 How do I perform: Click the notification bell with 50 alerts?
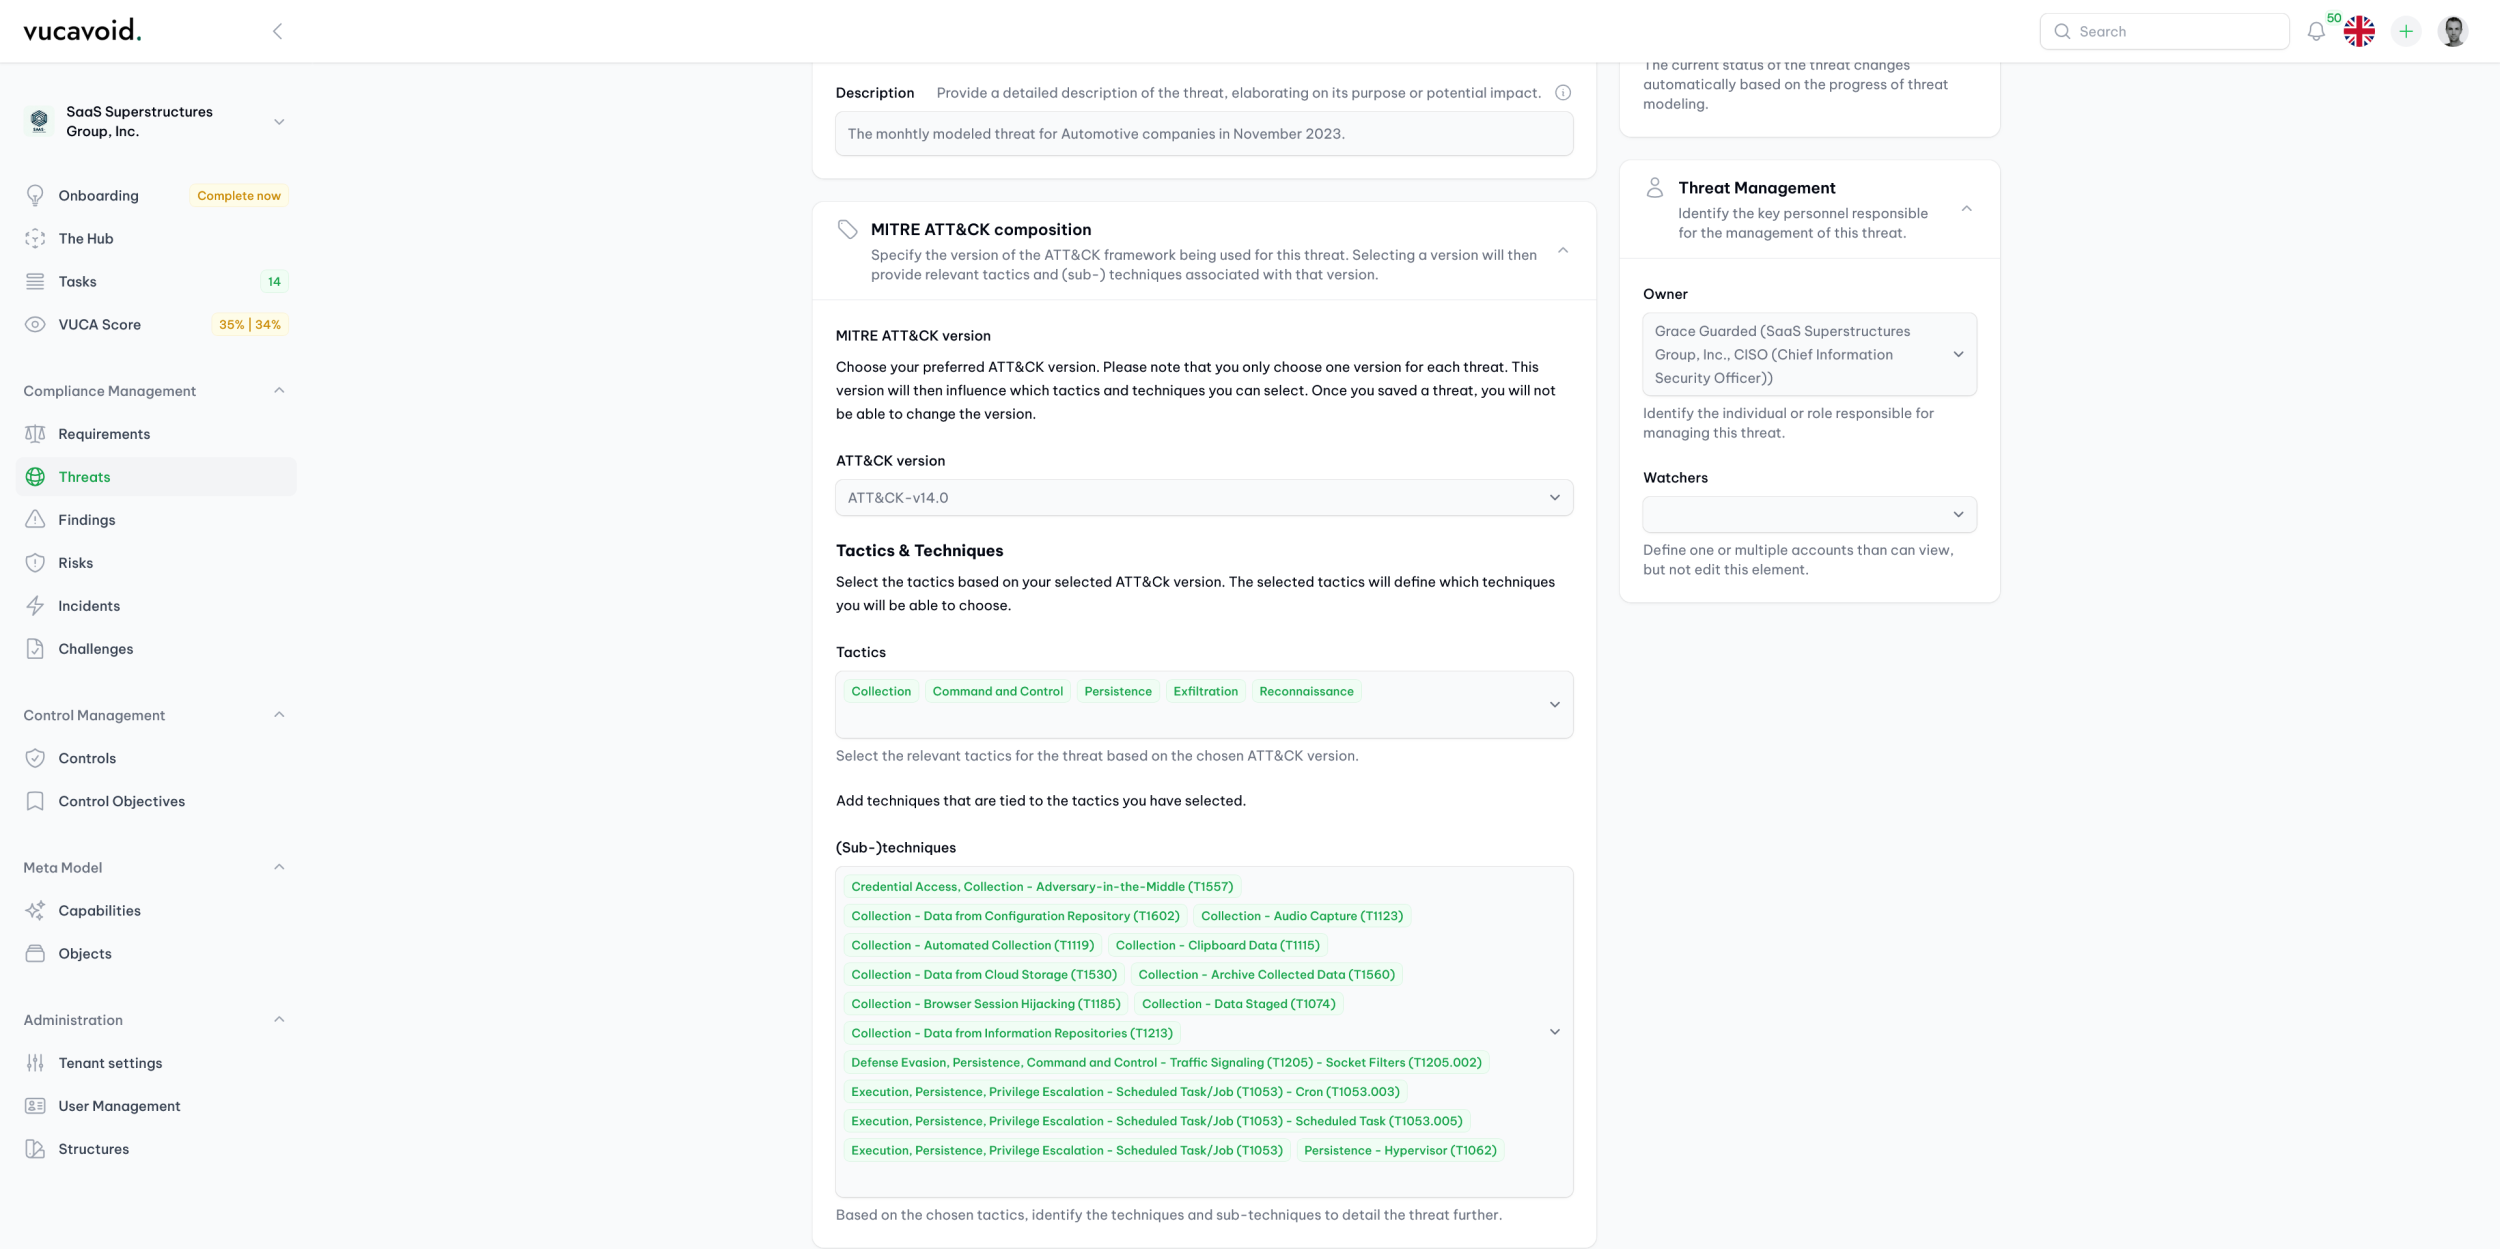click(2315, 31)
